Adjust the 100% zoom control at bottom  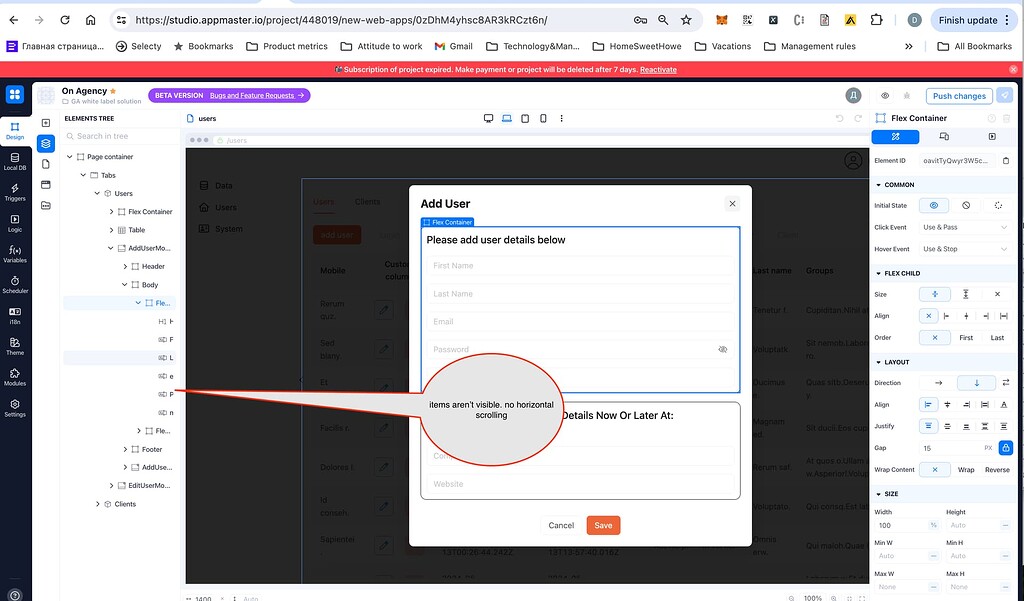pyautogui.click(x=813, y=597)
